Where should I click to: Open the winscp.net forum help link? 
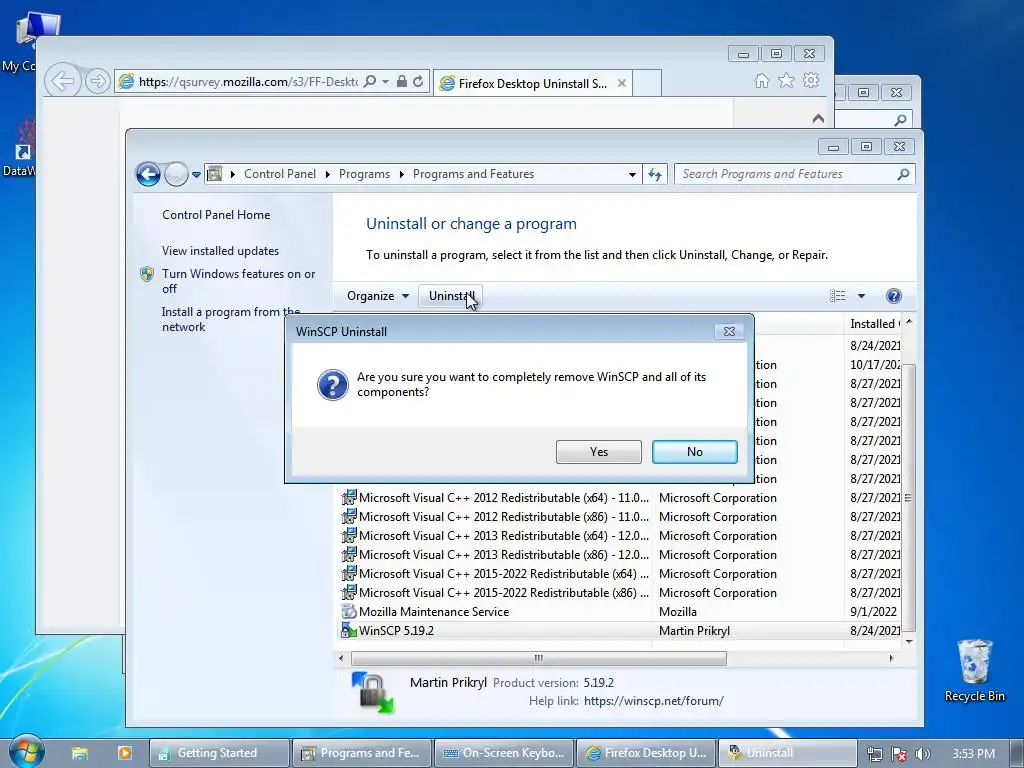tap(653, 701)
